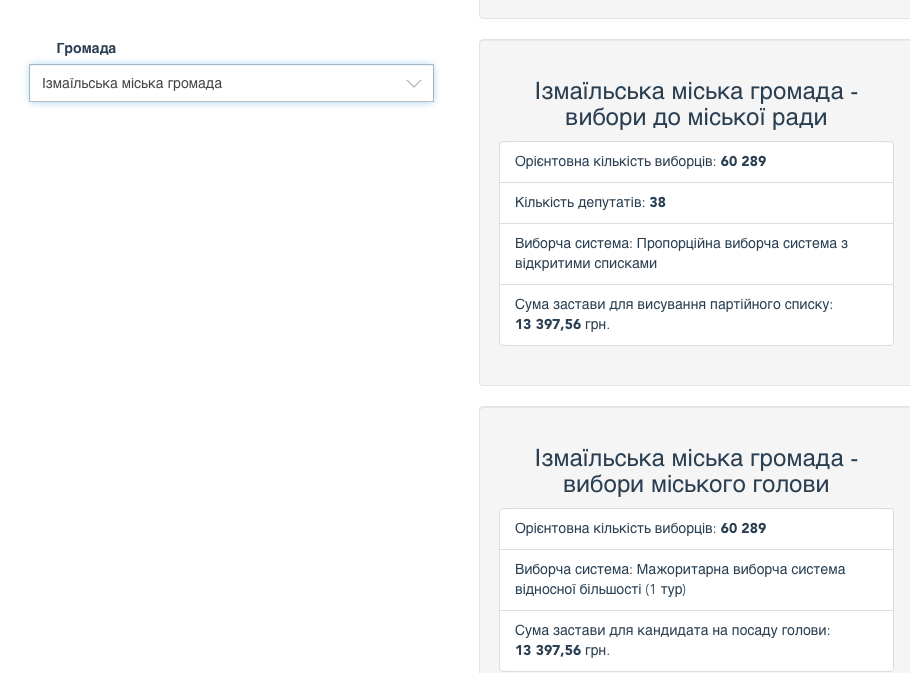This screenshot has height=673, width=910.
Task: Select the Мажоритарна виборча система row
Action: pyautogui.click(x=696, y=580)
